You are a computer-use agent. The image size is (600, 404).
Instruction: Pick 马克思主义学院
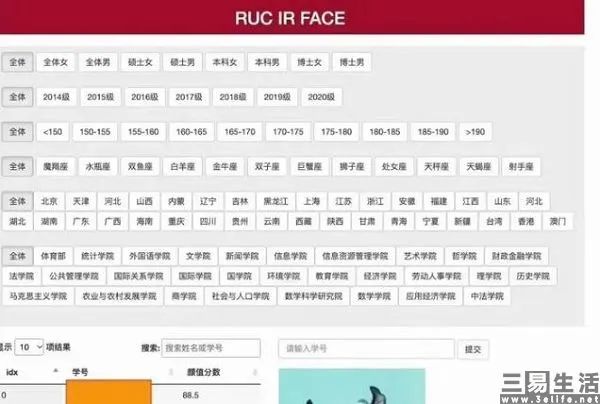(x=38, y=296)
